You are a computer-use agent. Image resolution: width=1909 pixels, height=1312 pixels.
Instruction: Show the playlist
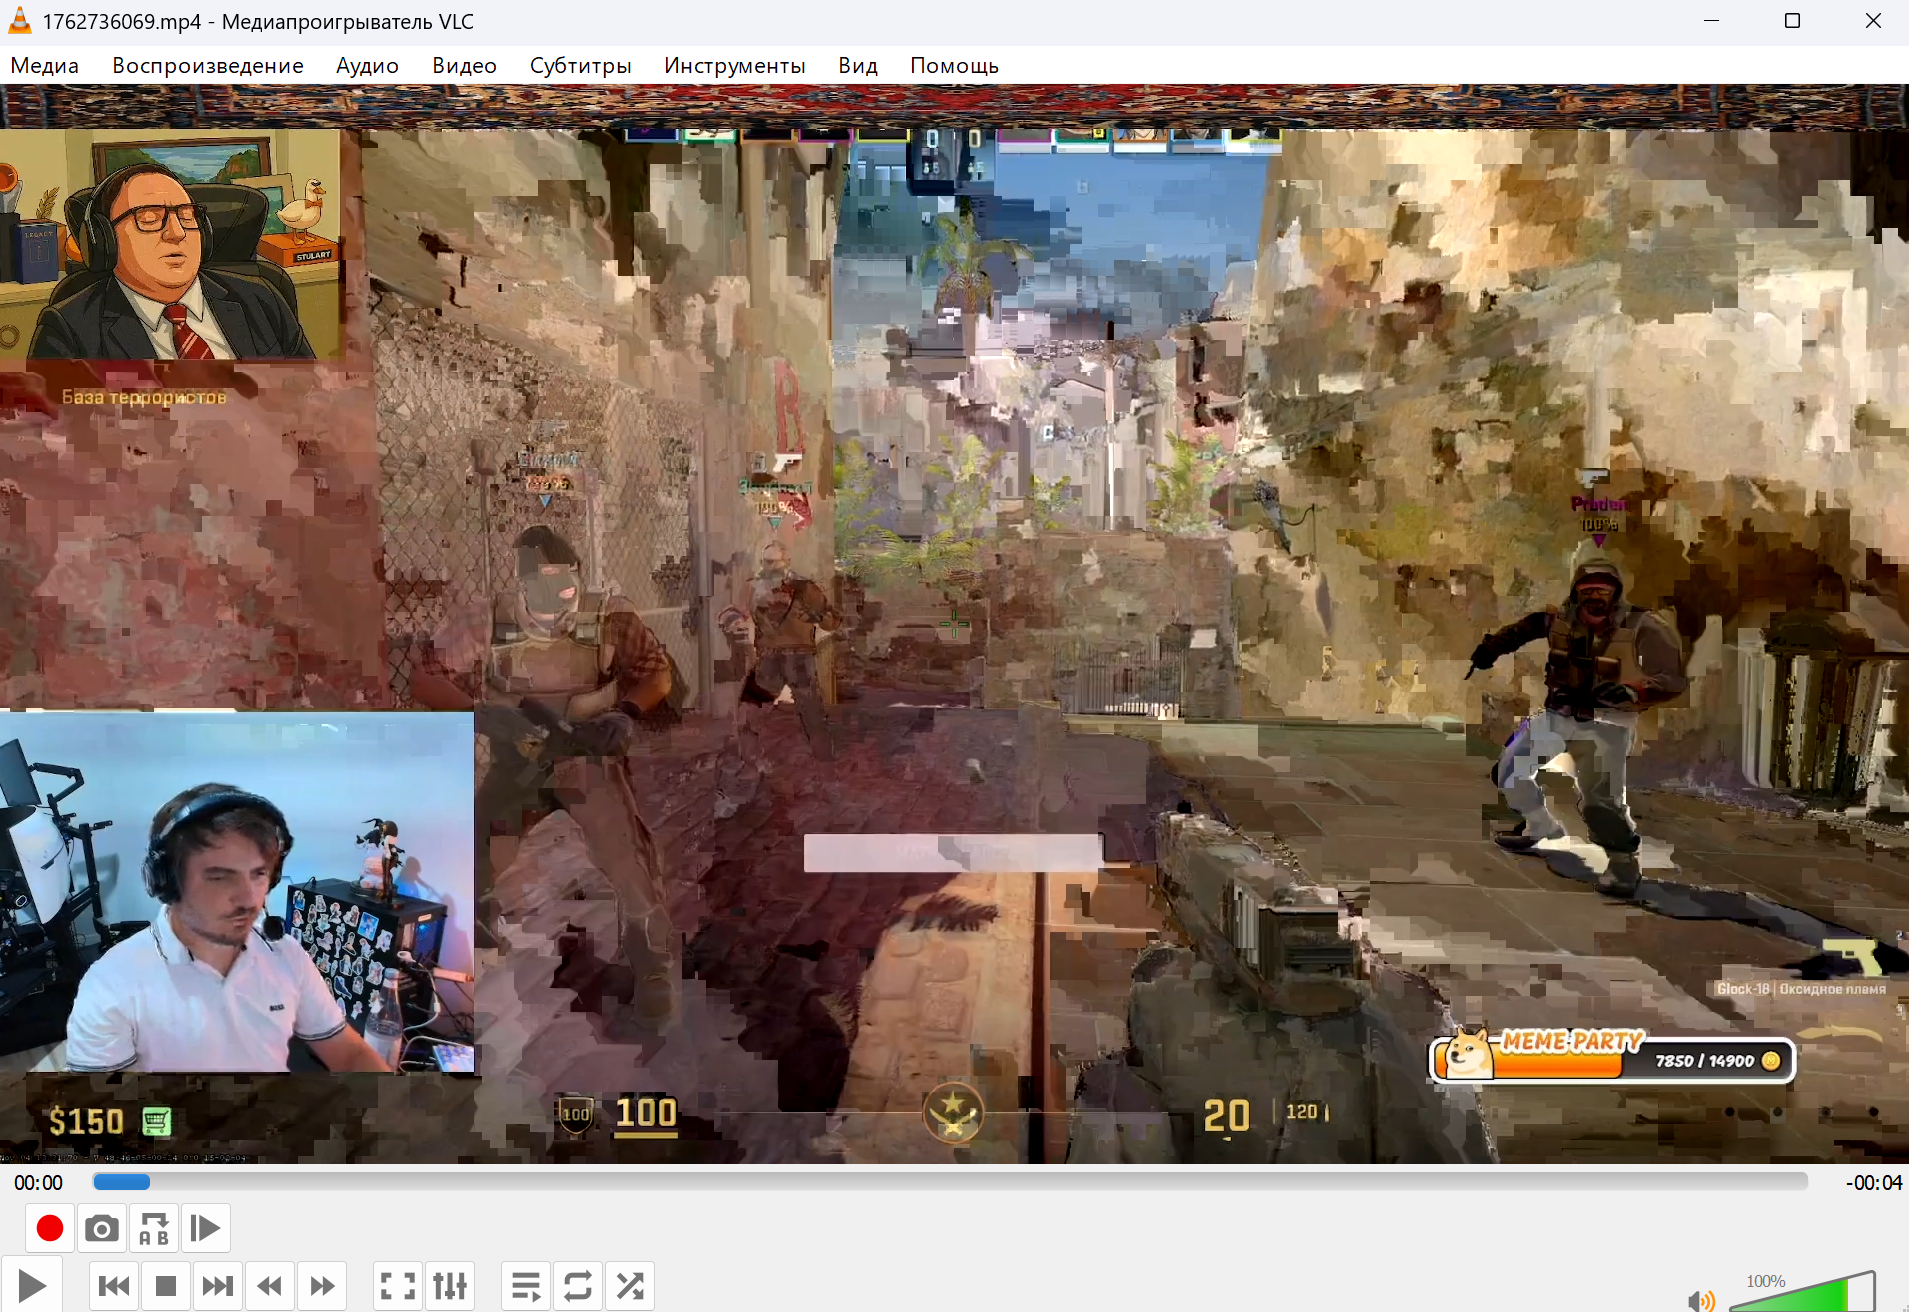point(526,1286)
